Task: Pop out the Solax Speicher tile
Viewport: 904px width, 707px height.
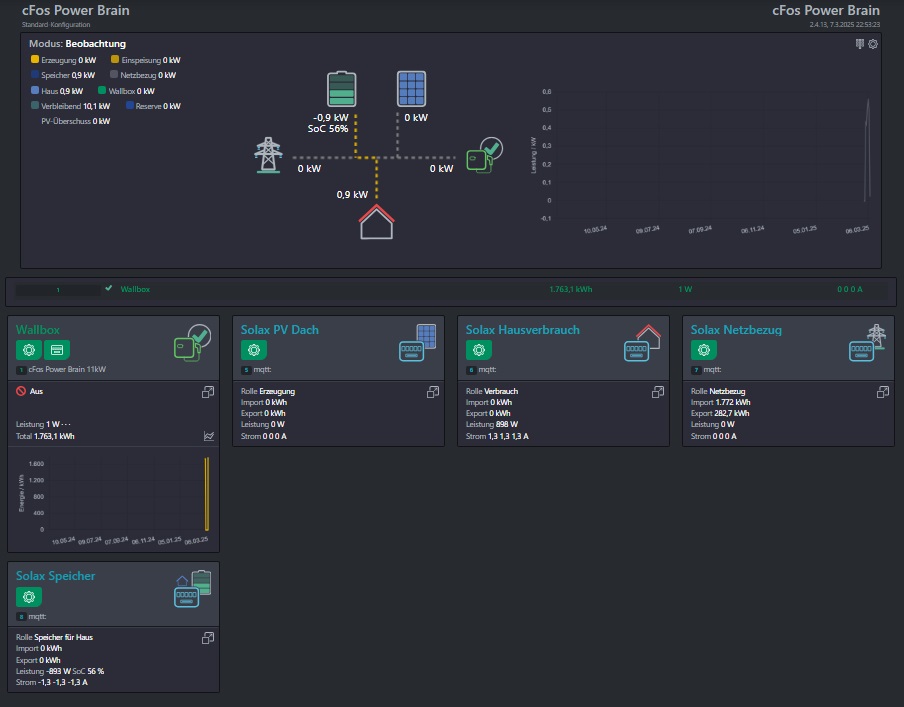Action: (208, 638)
